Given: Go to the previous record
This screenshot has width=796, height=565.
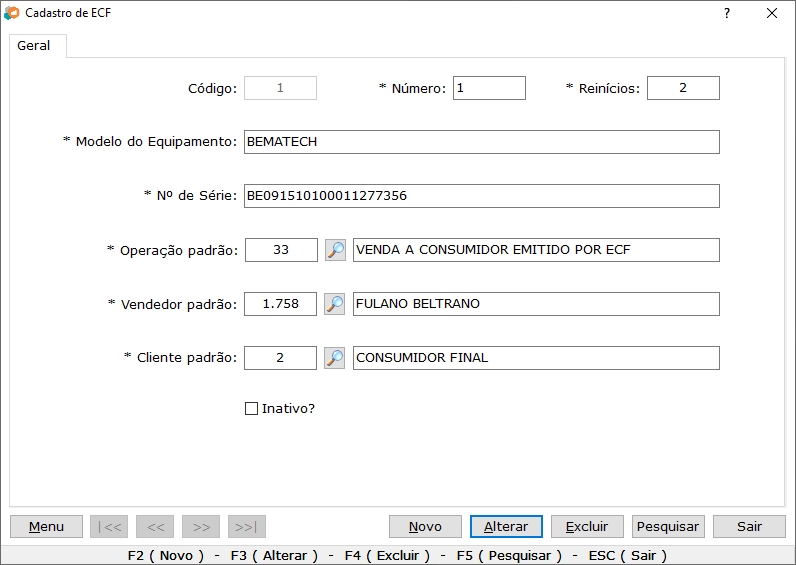Looking at the screenshot, I should 155,527.
